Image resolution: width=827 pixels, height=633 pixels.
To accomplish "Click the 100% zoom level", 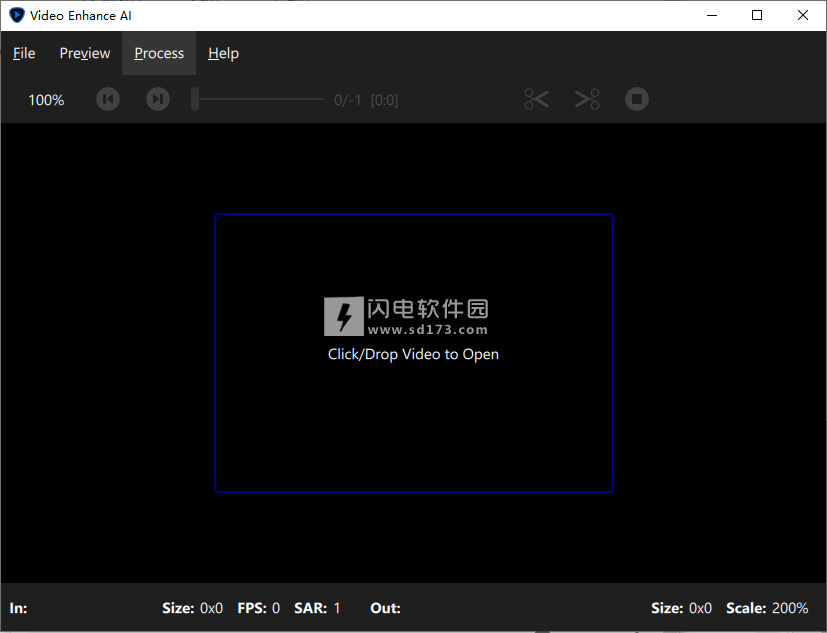I will click(46, 100).
